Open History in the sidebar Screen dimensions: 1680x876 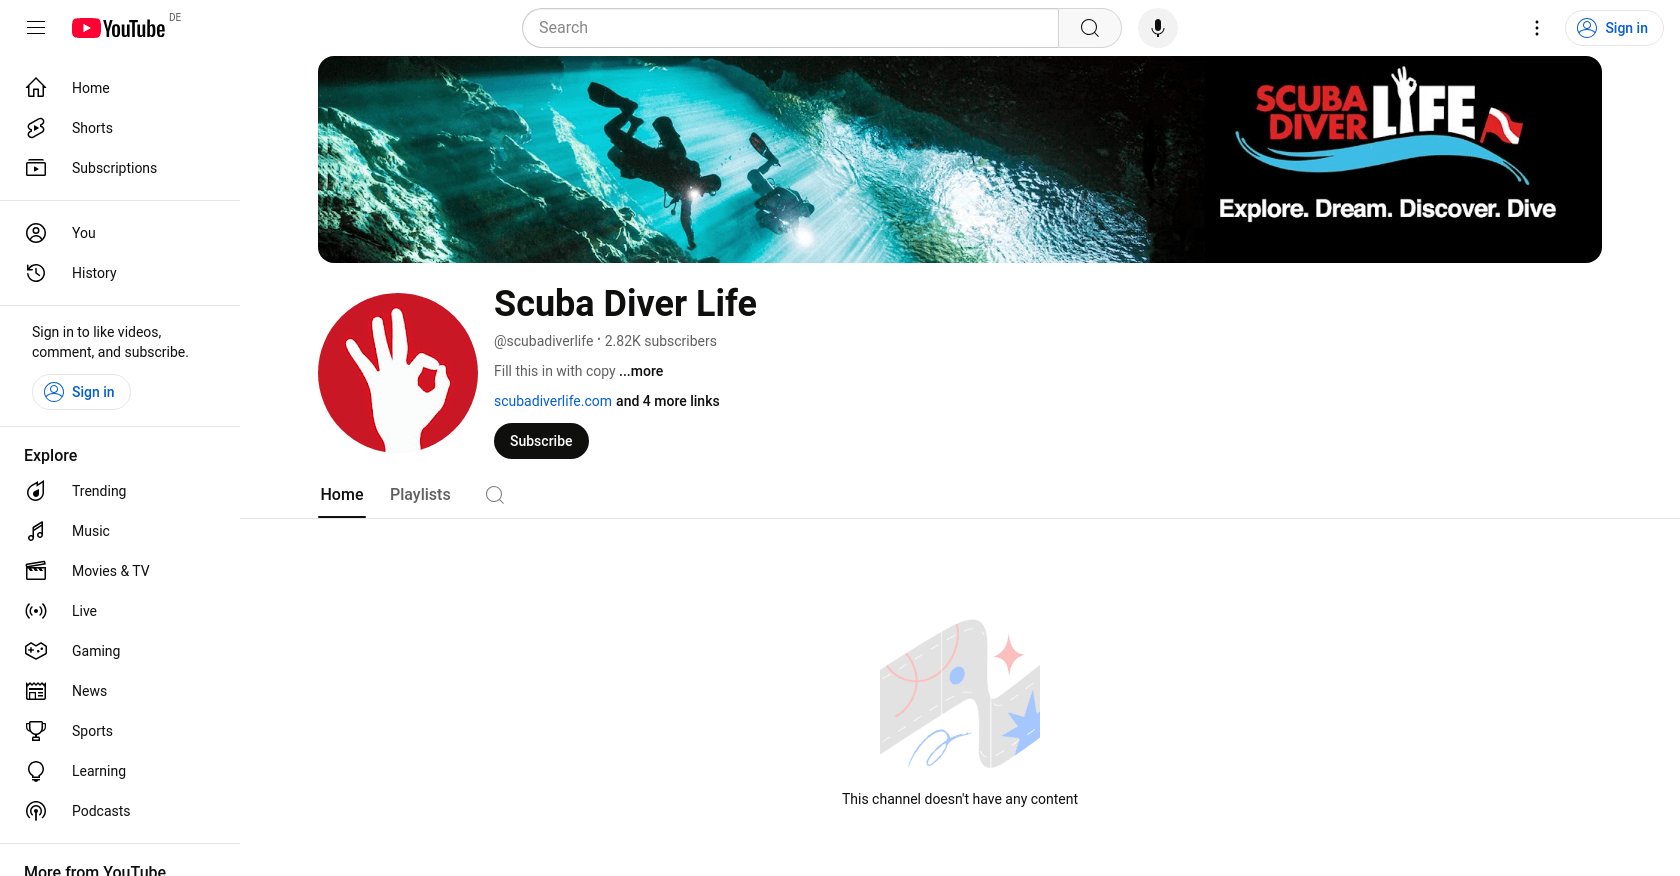click(94, 273)
